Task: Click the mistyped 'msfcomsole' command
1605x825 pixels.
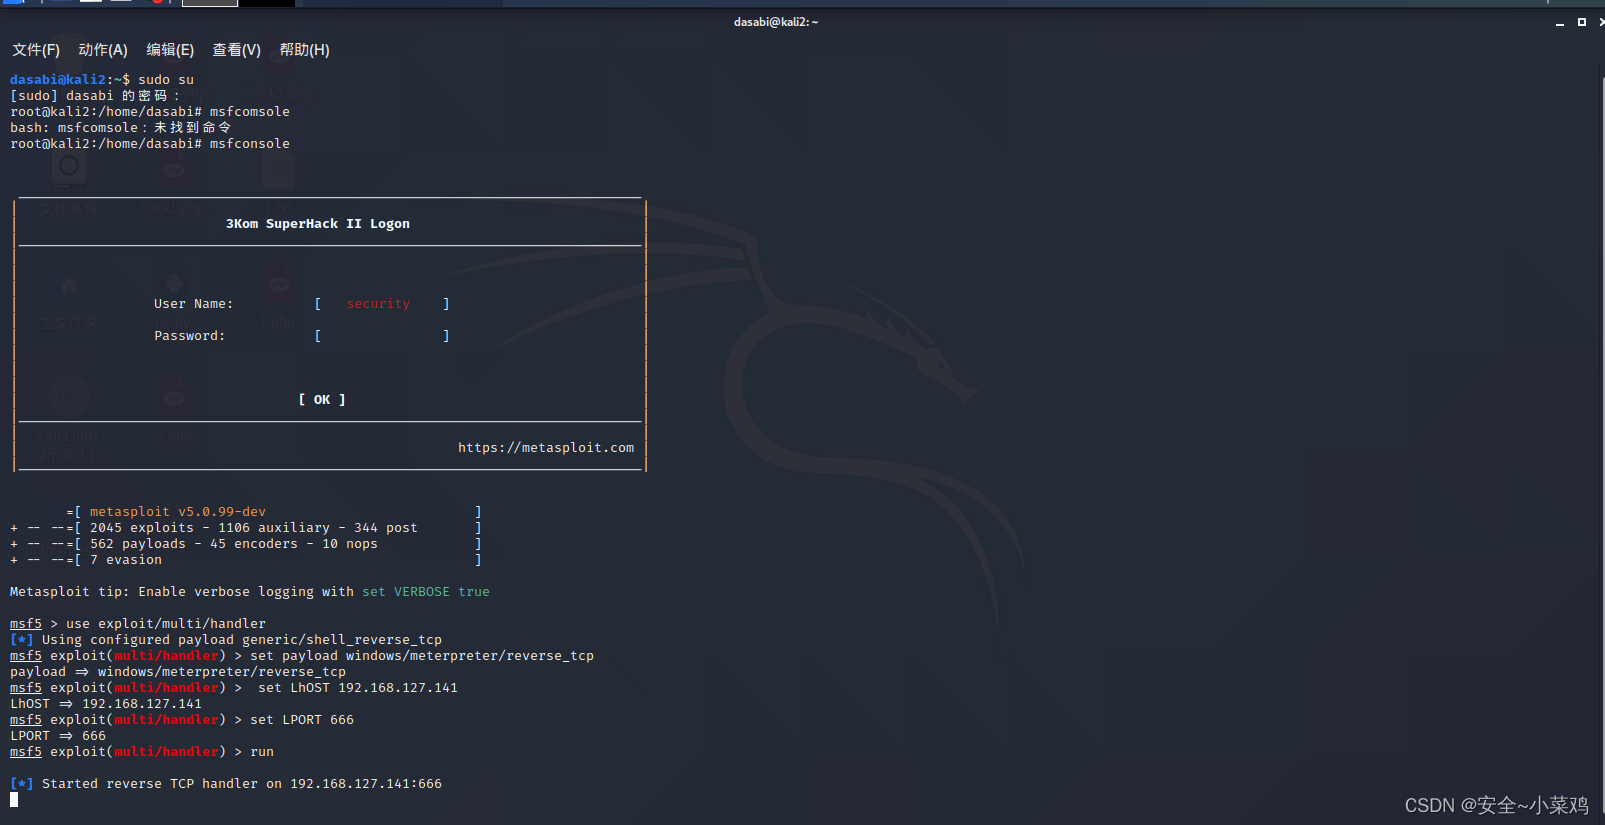Action: [x=250, y=112]
